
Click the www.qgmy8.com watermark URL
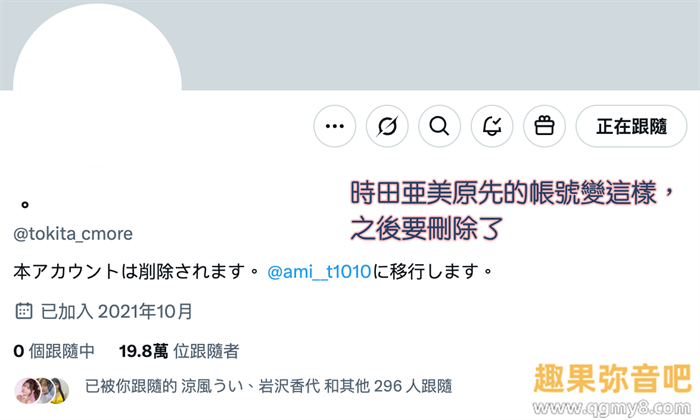pos(612,408)
